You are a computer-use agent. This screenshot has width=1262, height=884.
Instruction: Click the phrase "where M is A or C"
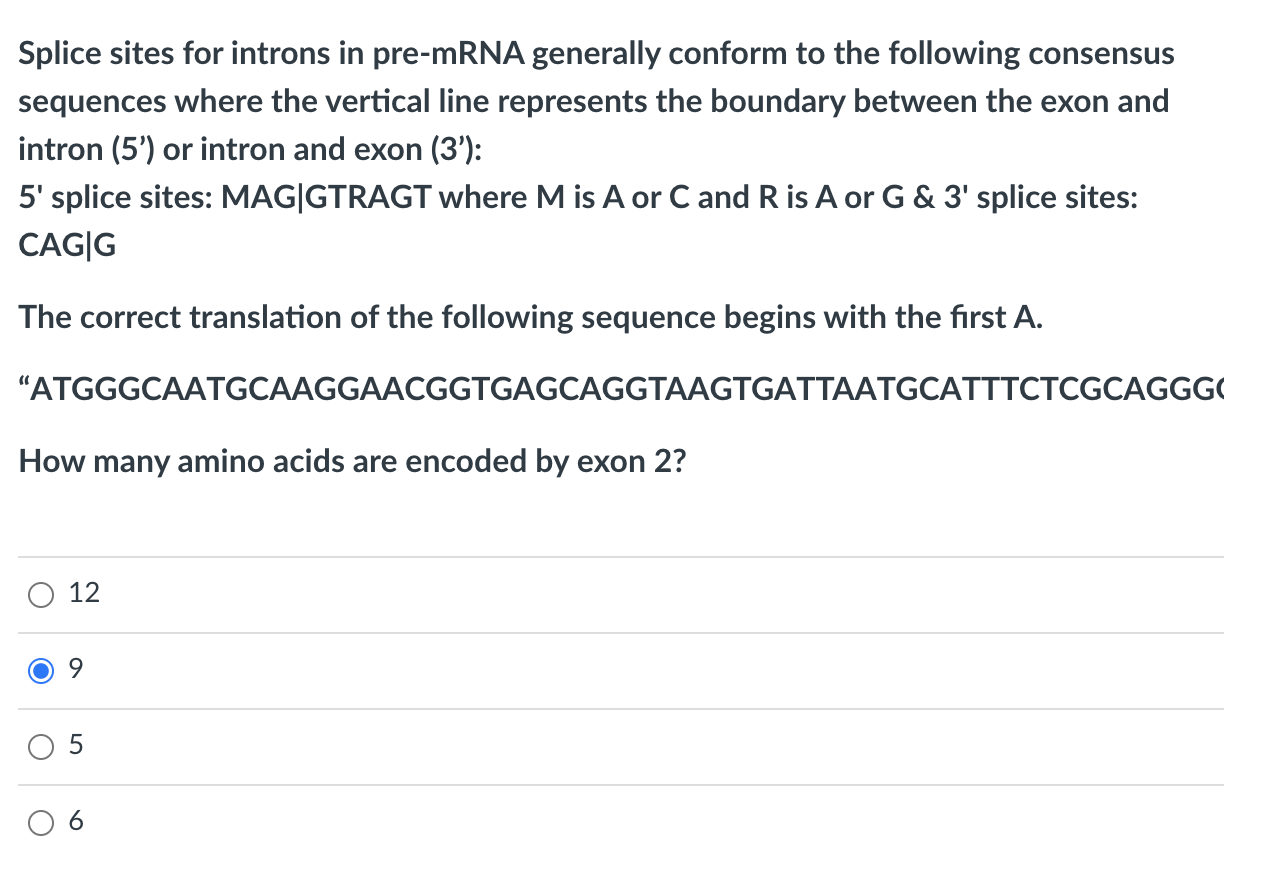565,198
